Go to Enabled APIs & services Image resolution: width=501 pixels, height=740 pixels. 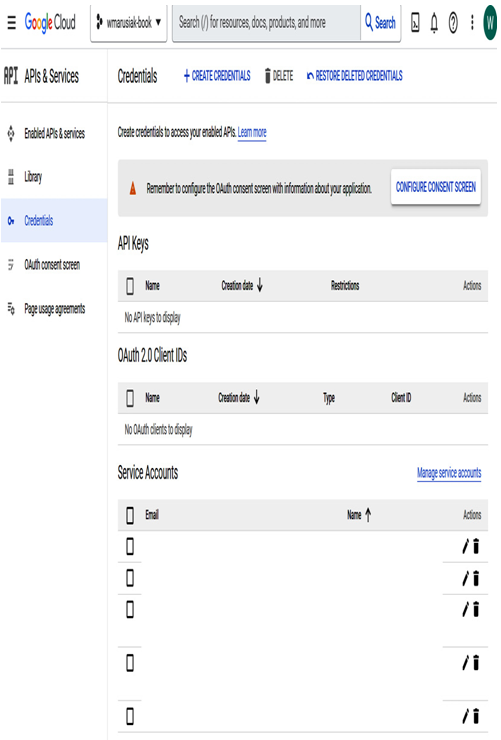[x=54, y=134]
